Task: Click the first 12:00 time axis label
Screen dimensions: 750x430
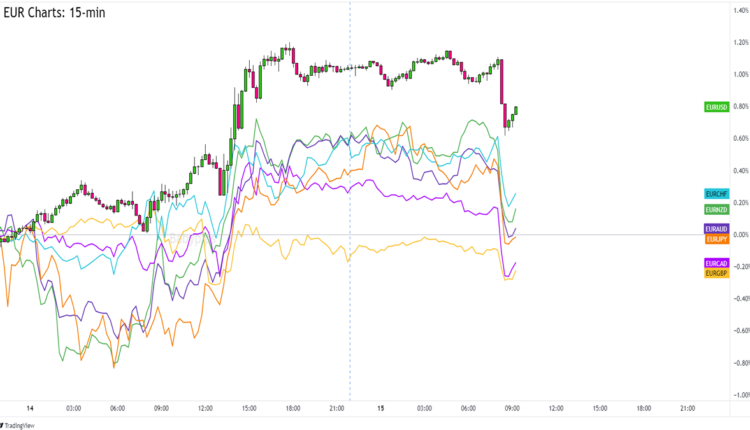Action: coord(206,408)
